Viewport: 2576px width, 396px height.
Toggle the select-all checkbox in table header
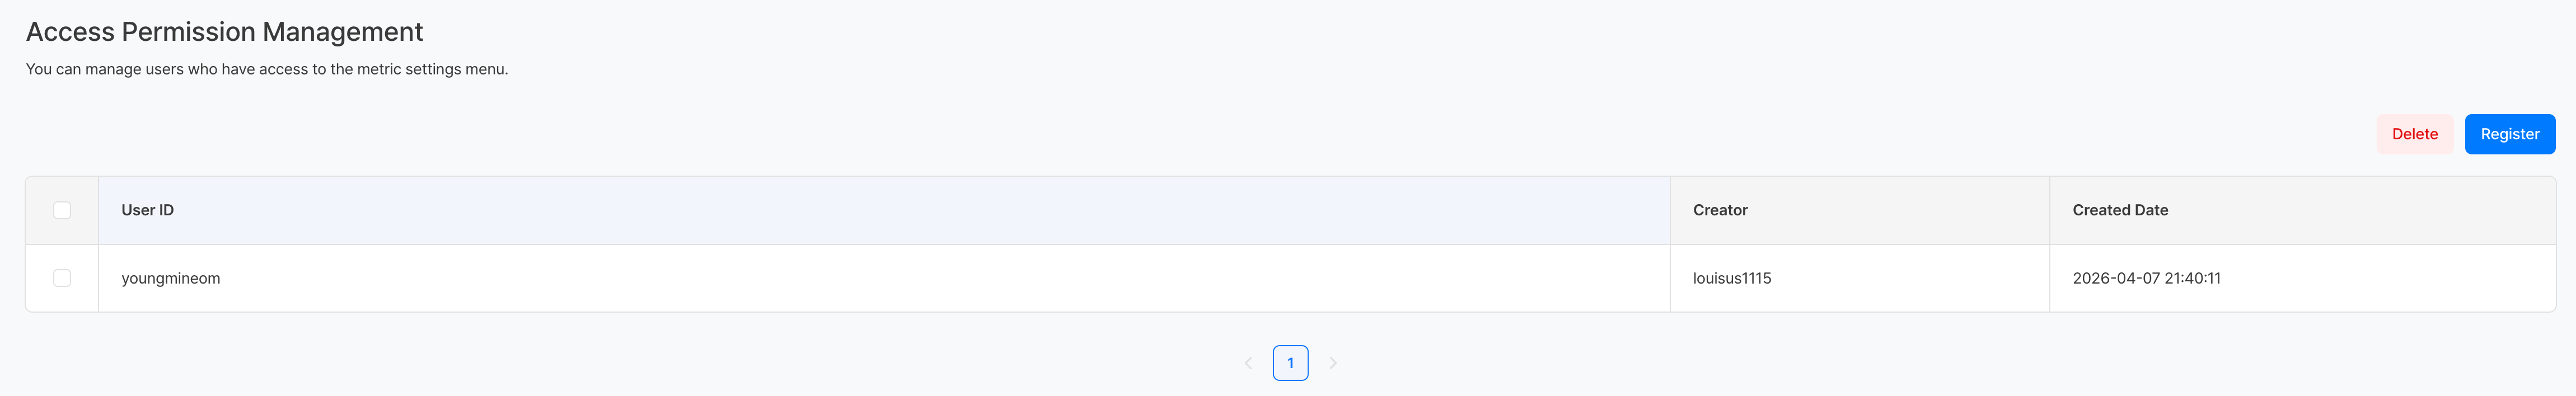tap(62, 210)
